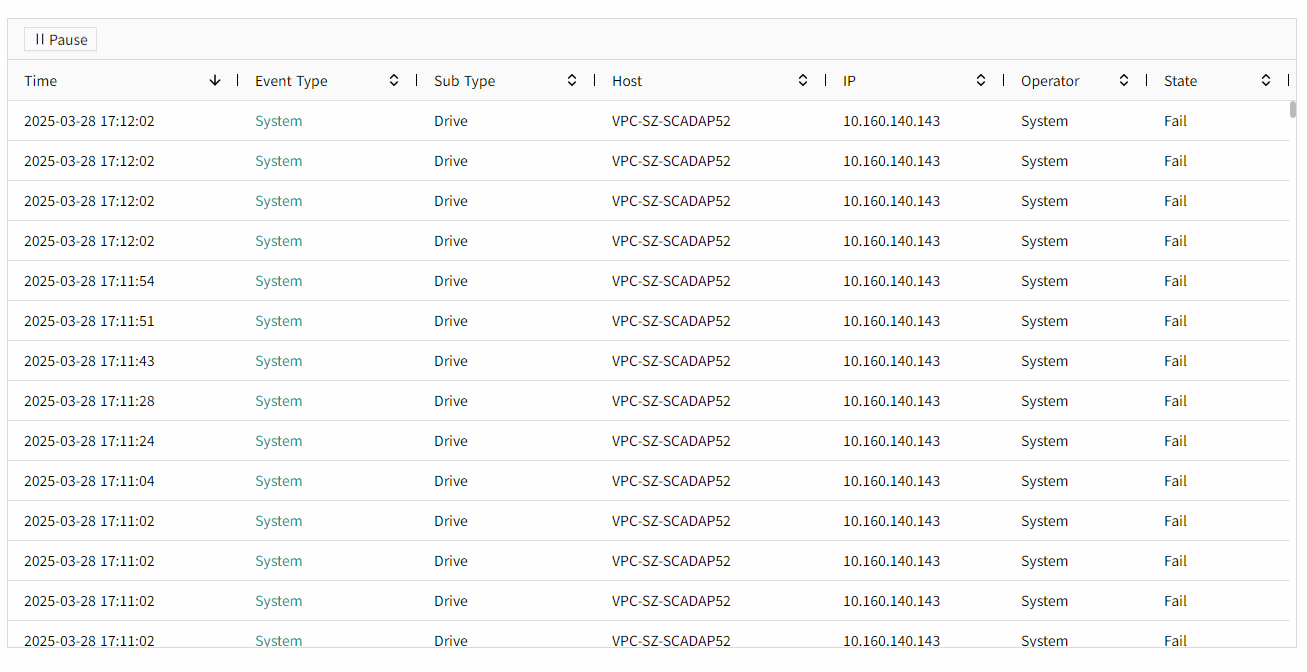Screen dimensions: 1307x672
Task: Open System link in the 17:11:54 row
Action: [278, 281]
